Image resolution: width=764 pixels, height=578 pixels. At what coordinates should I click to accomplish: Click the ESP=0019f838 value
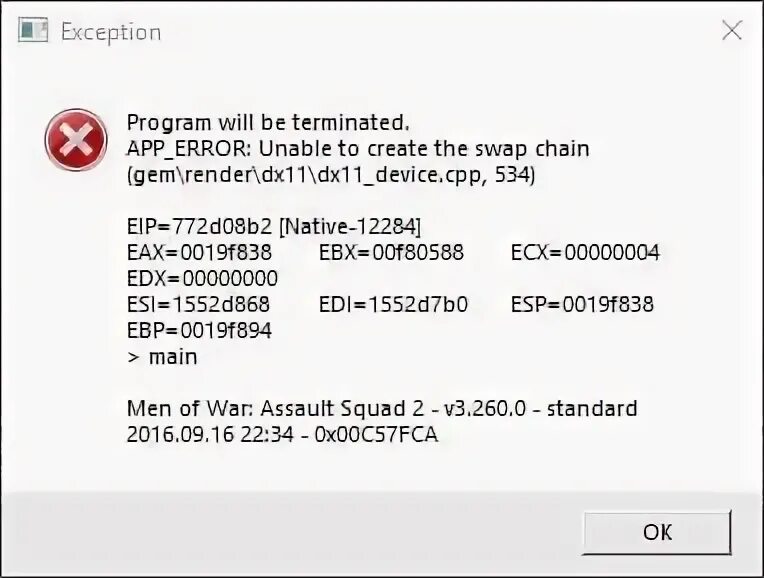point(582,304)
